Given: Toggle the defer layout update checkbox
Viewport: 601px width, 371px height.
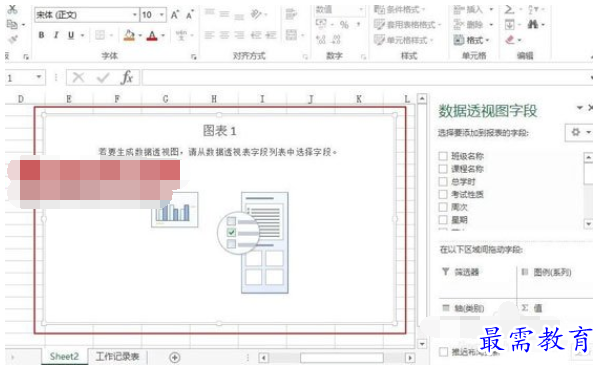Looking at the screenshot, I should (x=443, y=352).
